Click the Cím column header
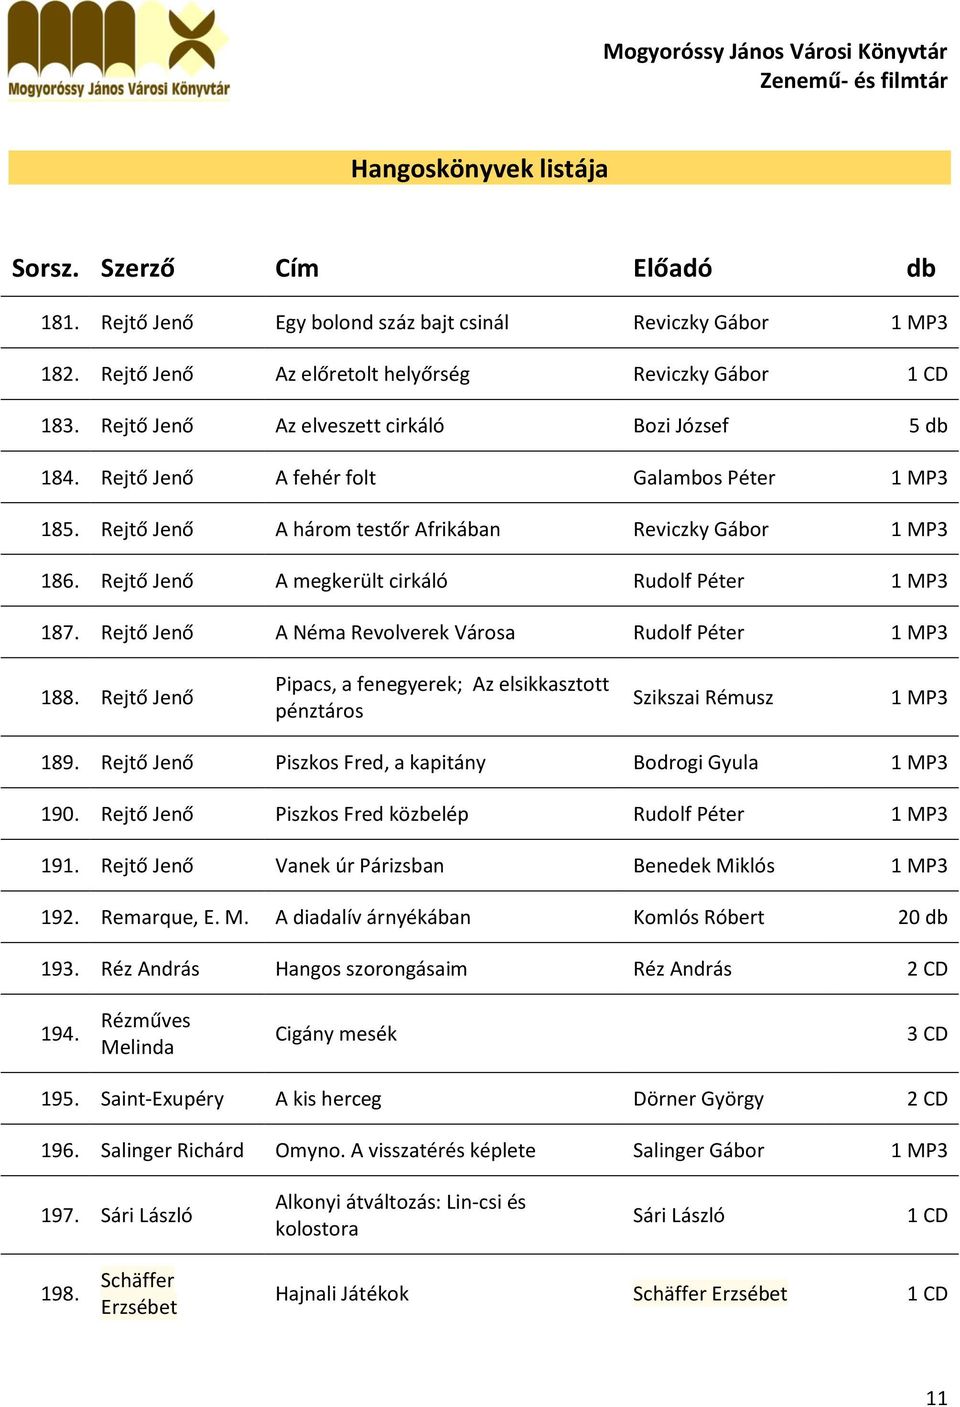Image resolution: width=960 pixels, height=1407 pixels. (x=297, y=268)
